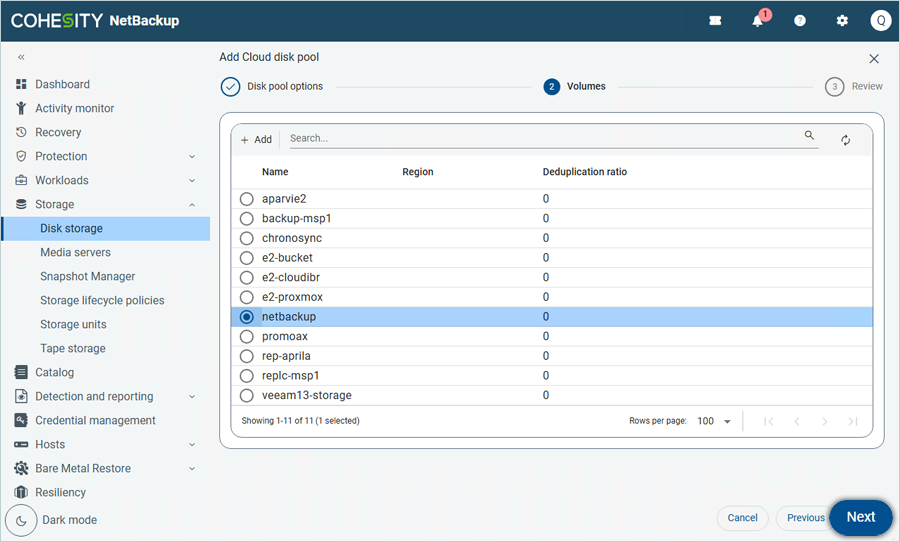Toggle Dark mode
The height and width of the screenshot is (542, 900).
tap(22, 520)
